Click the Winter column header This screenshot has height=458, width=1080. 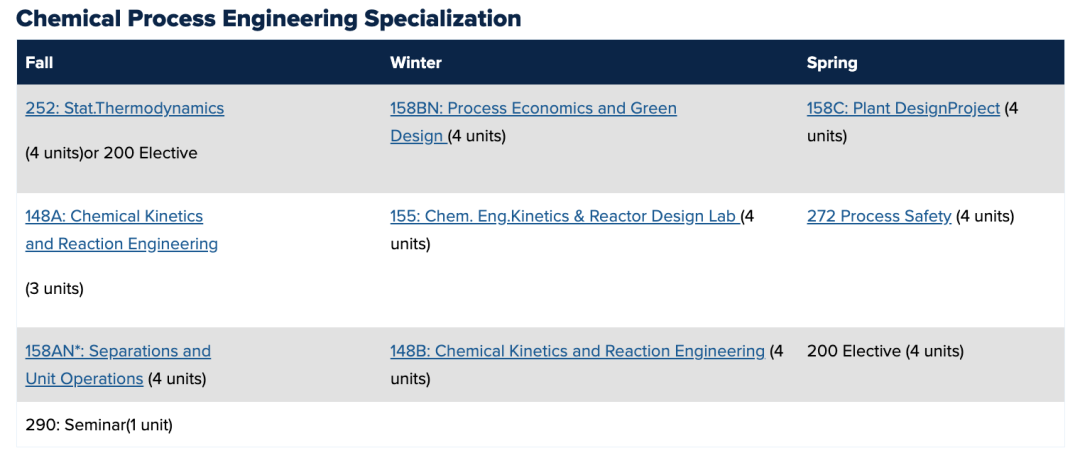[x=415, y=62]
